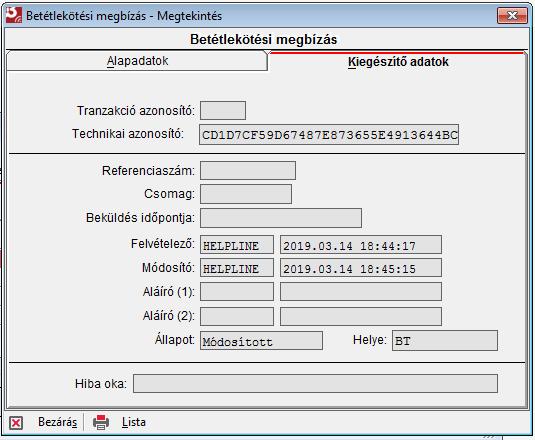Click the Csomag field
Viewport: 535px width, 440px height.
coord(246,194)
